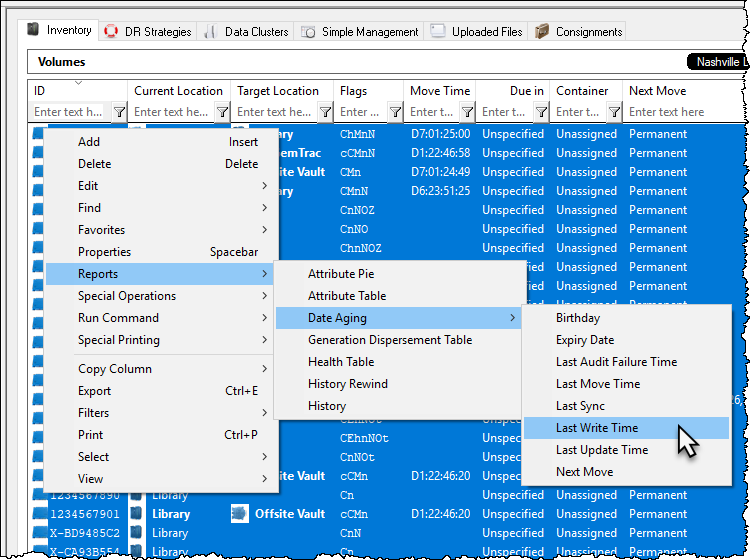
Task: Click the Inventory tab icon
Action: [x=33, y=30]
